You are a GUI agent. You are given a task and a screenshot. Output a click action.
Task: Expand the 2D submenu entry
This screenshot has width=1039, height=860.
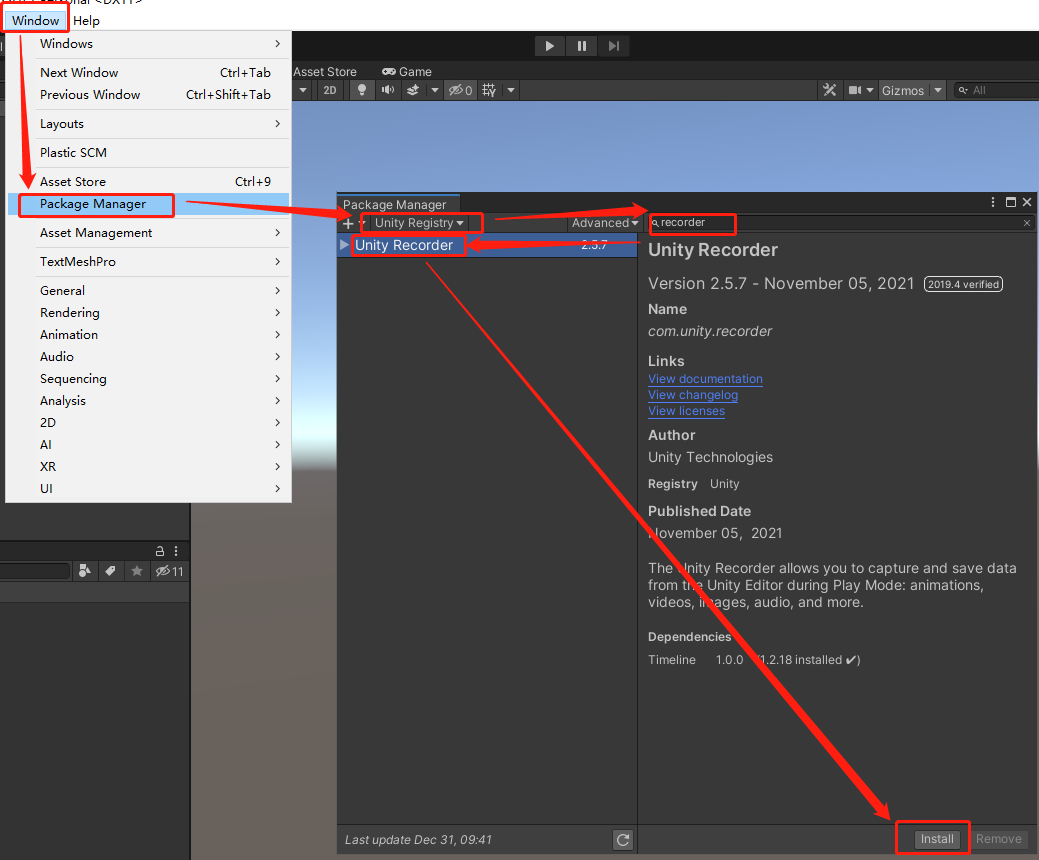[148, 423]
